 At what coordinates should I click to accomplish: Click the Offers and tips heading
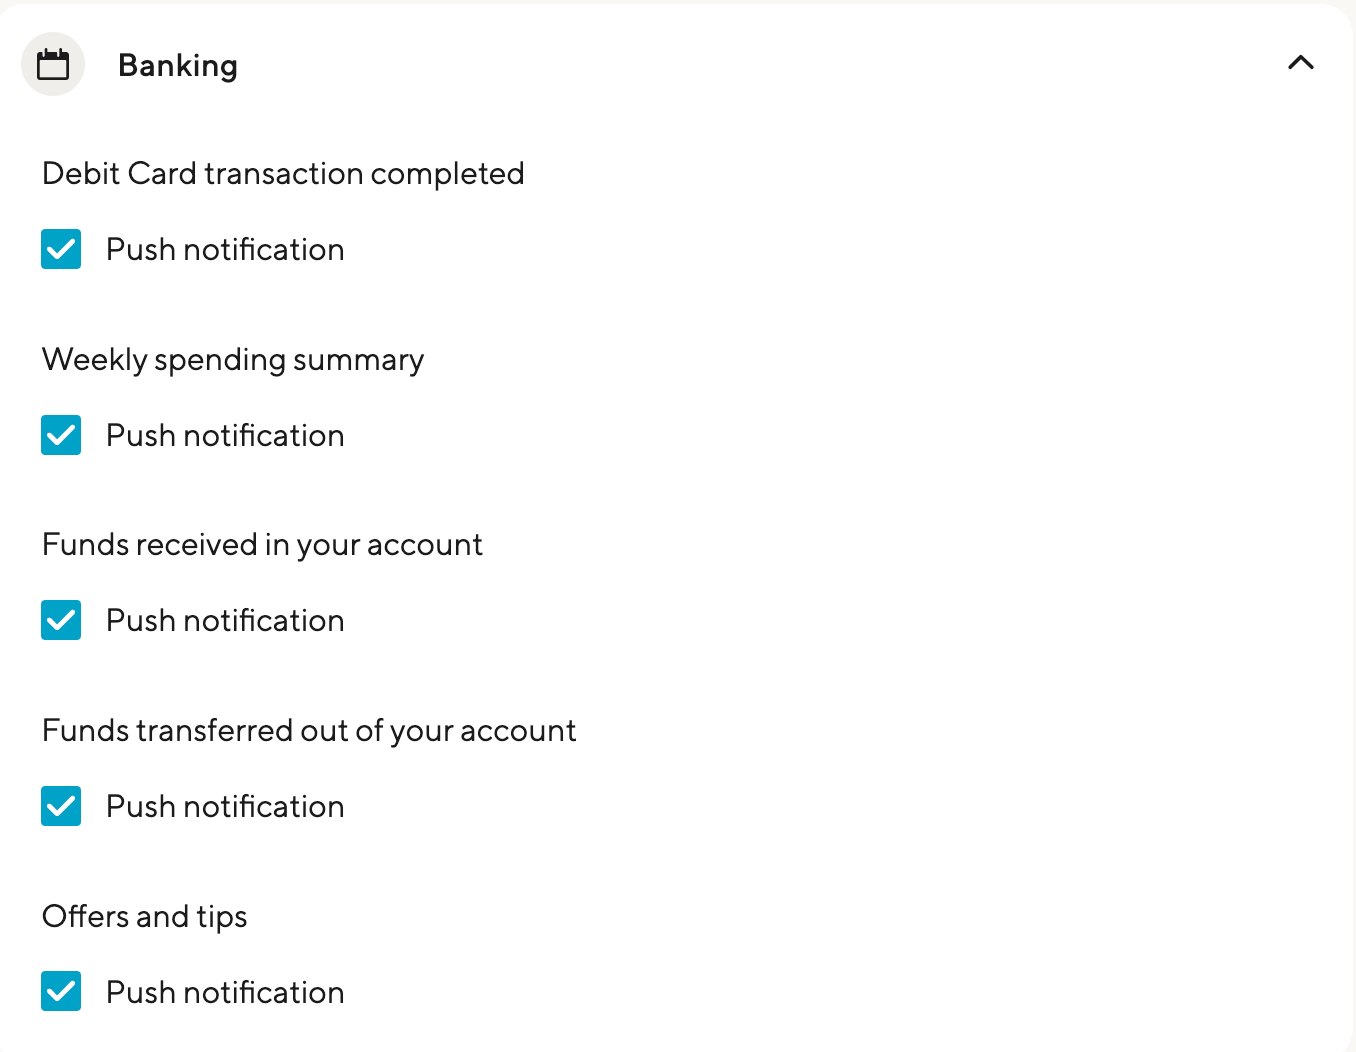click(144, 916)
